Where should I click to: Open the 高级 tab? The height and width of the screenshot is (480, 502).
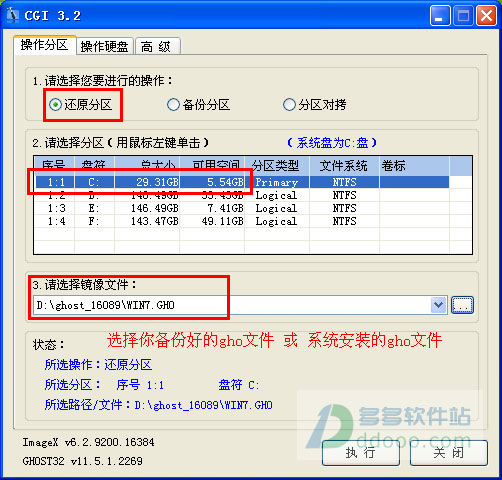[x=158, y=46]
